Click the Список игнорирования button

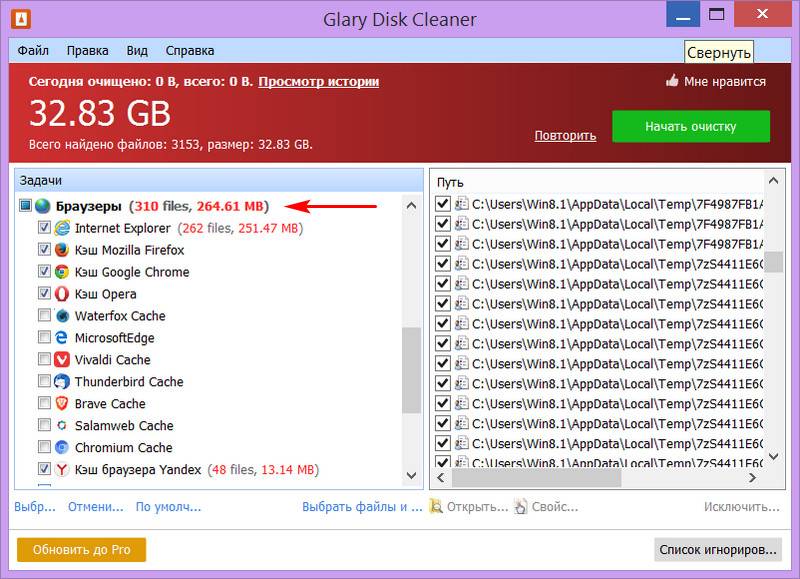coord(717,550)
